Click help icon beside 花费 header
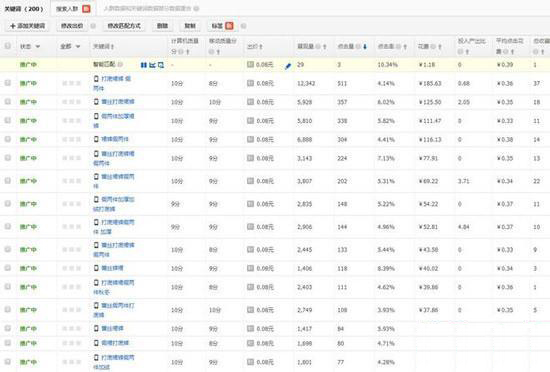The width and height of the screenshot is (550, 372). 433,46
